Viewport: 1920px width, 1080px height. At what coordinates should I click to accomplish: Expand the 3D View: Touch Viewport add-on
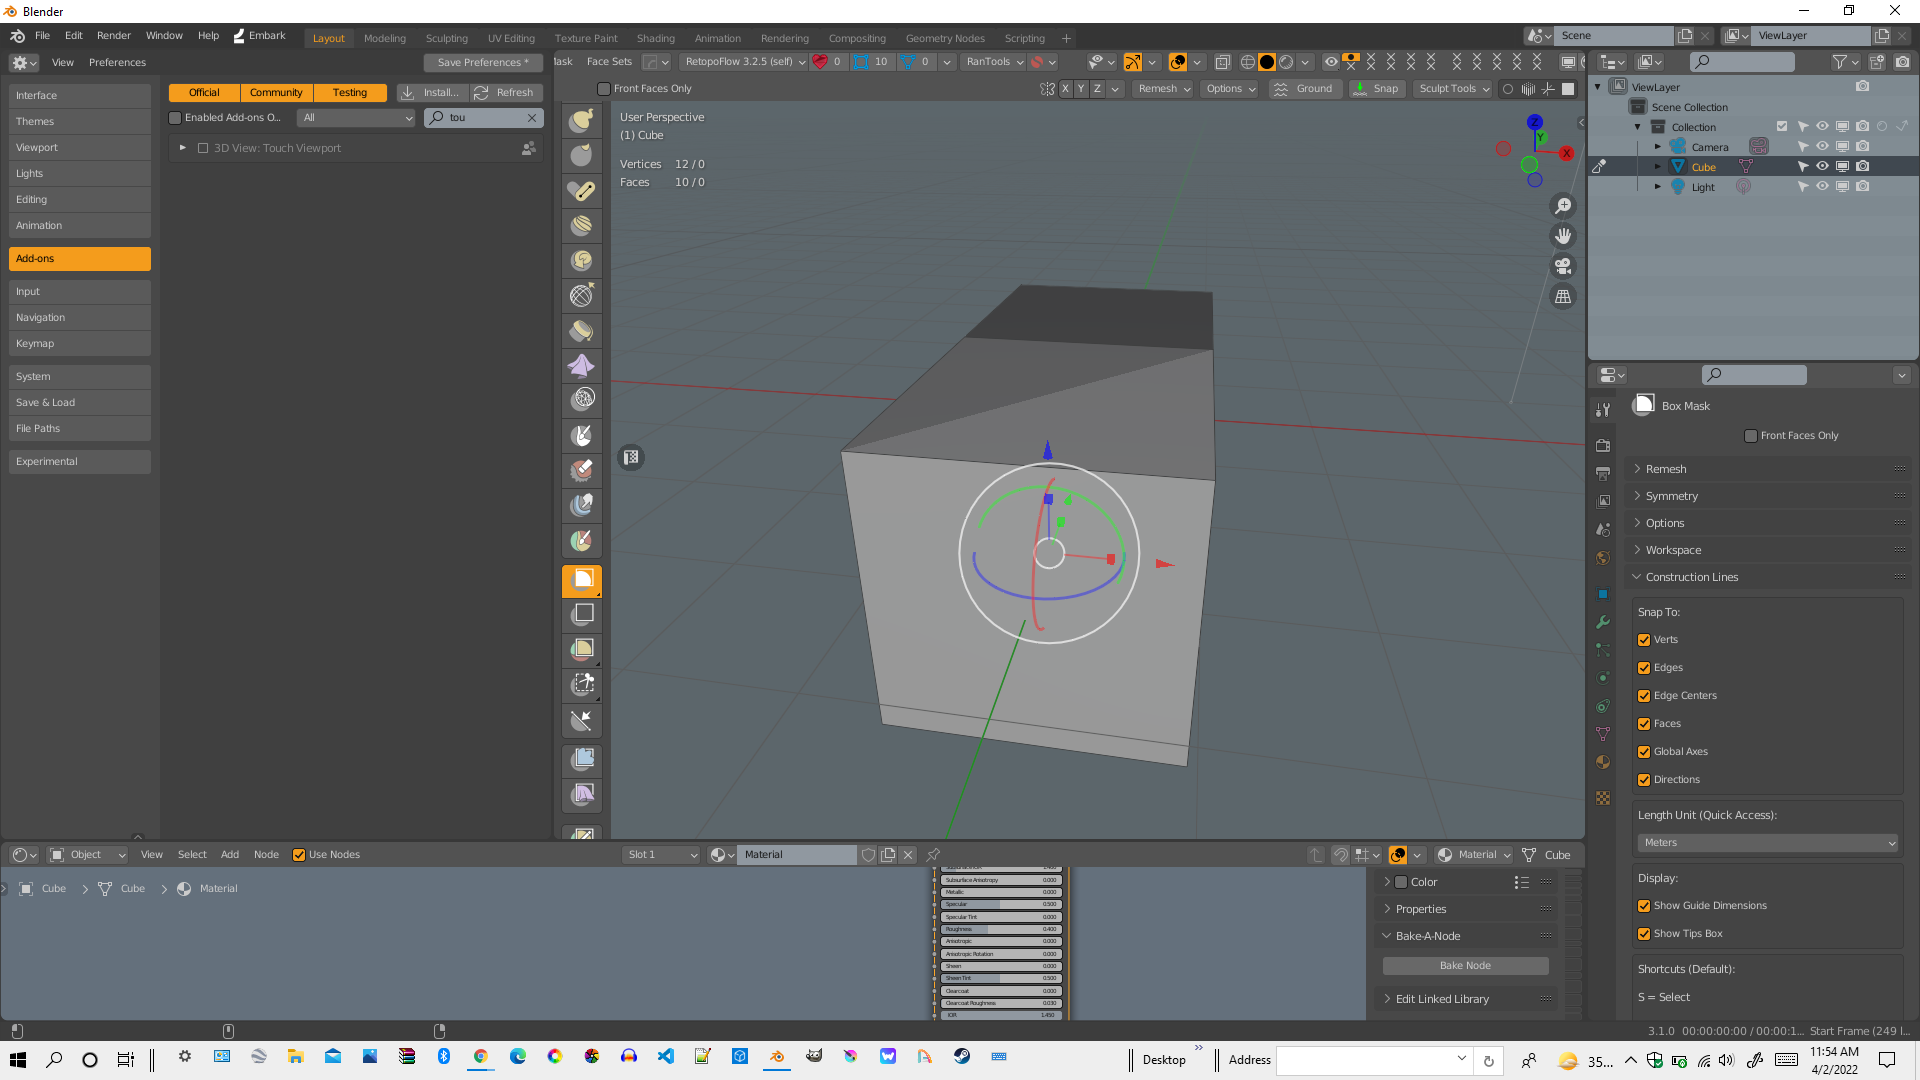[x=182, y=148]
